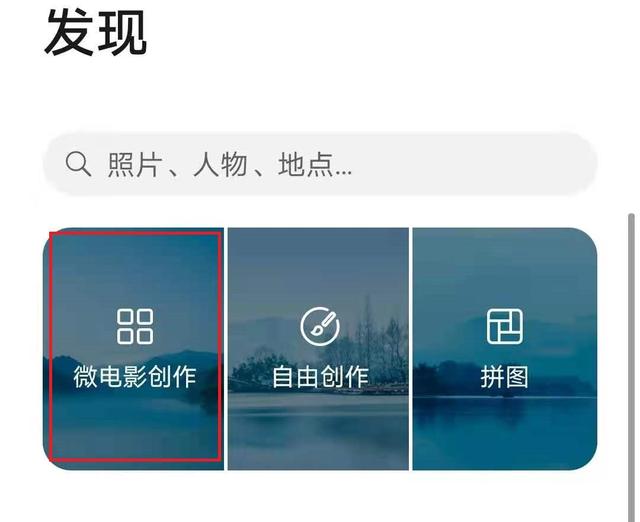Tap the sky above the collage icon

pyautogui.click(x=505, y=265)
